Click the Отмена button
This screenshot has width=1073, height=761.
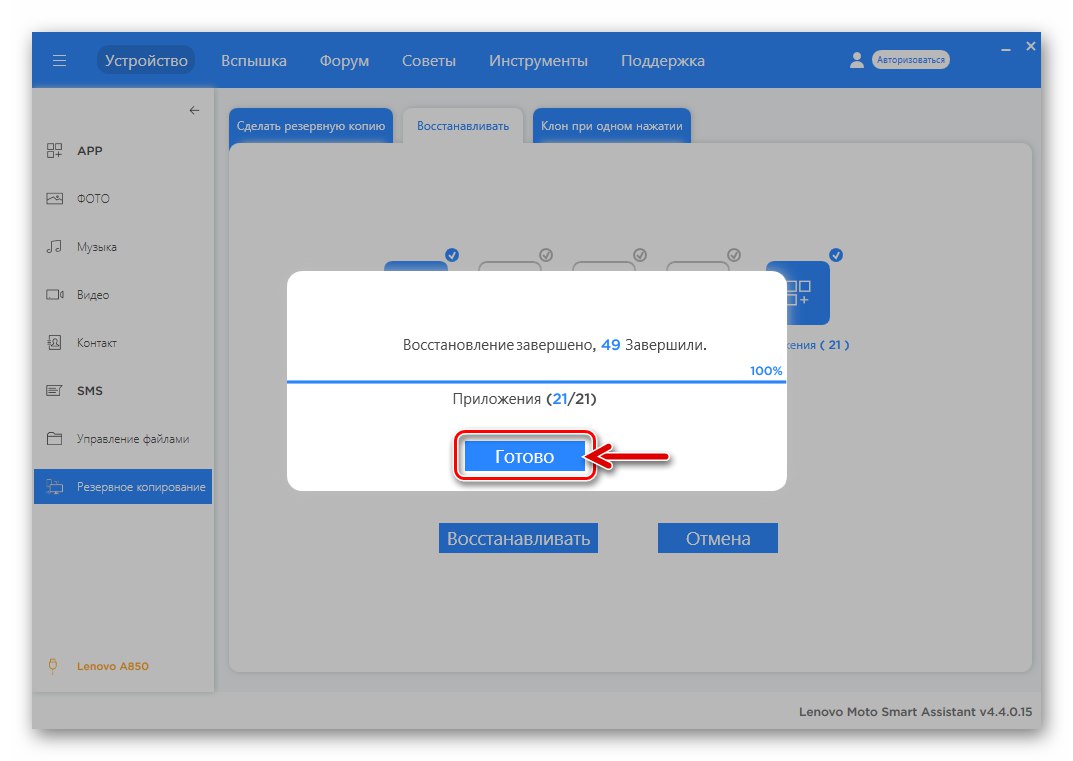718,538
